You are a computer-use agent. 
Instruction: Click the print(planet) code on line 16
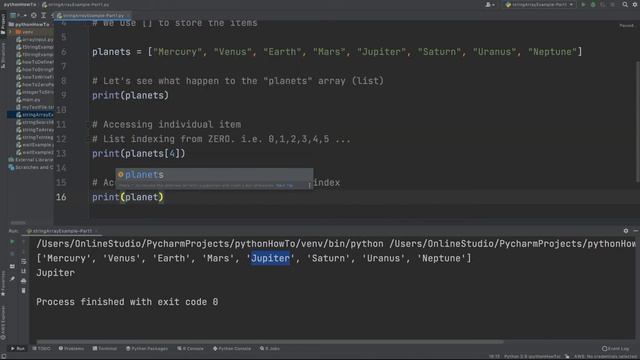[x=128, y=197]
